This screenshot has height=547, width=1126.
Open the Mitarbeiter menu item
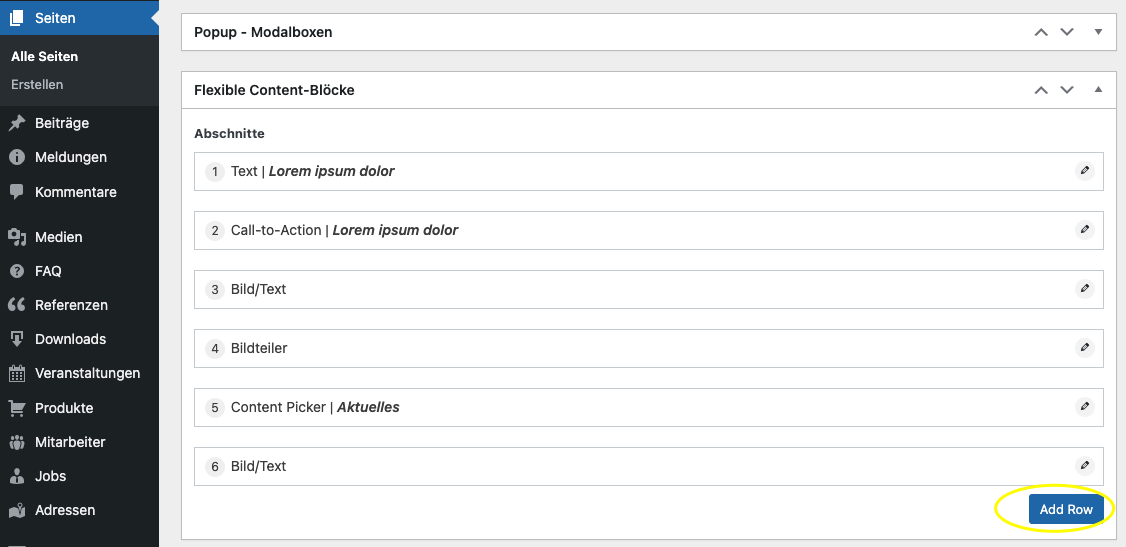70,442
